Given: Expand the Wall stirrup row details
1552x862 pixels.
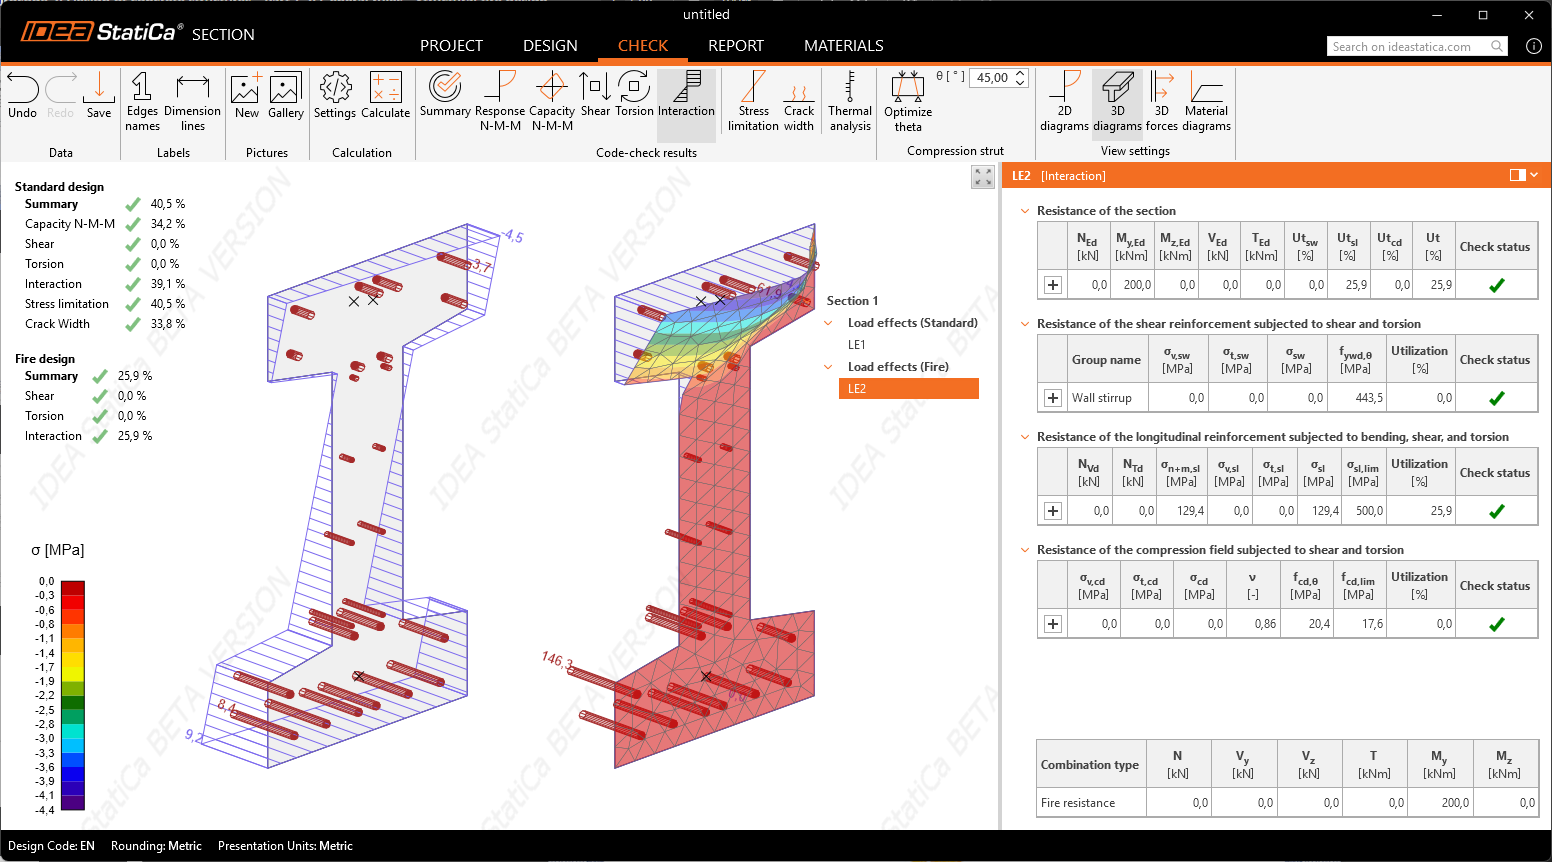Looking at the screenshot, I should pyautogui.click(x=1053, y=398).
